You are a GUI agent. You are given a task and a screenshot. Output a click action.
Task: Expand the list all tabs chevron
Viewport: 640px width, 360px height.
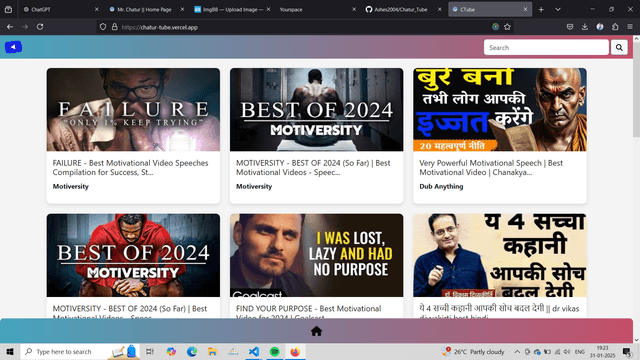[558, 9]
